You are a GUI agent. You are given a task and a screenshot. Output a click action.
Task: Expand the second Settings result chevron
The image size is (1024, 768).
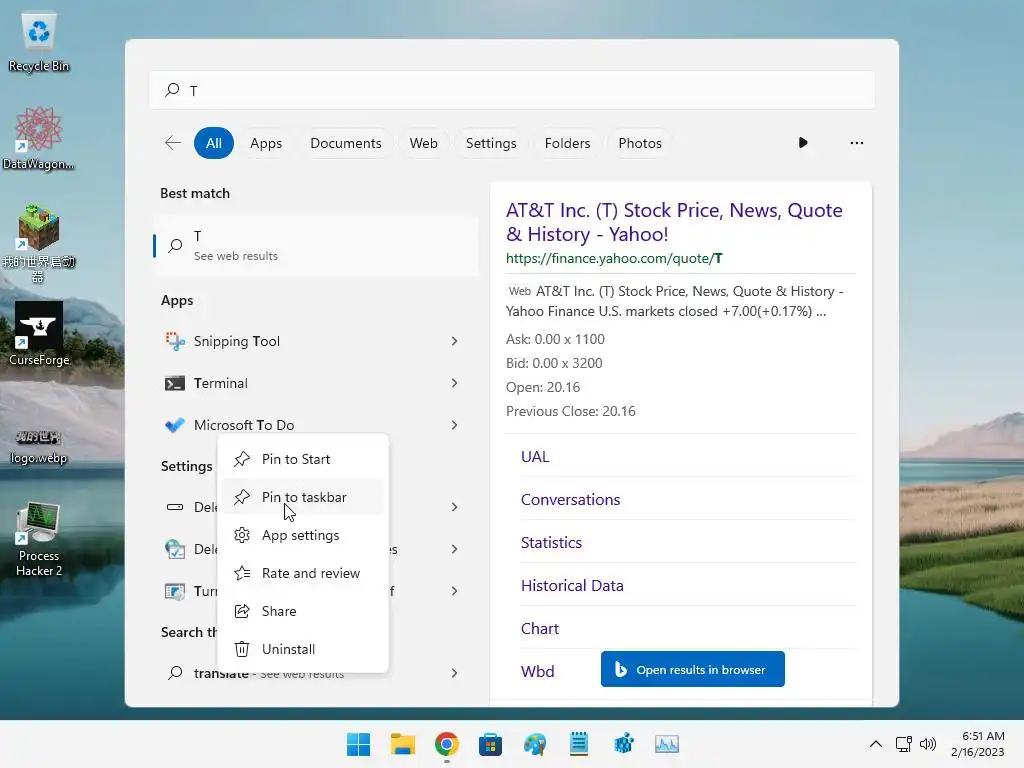click(x=455, y=549)
